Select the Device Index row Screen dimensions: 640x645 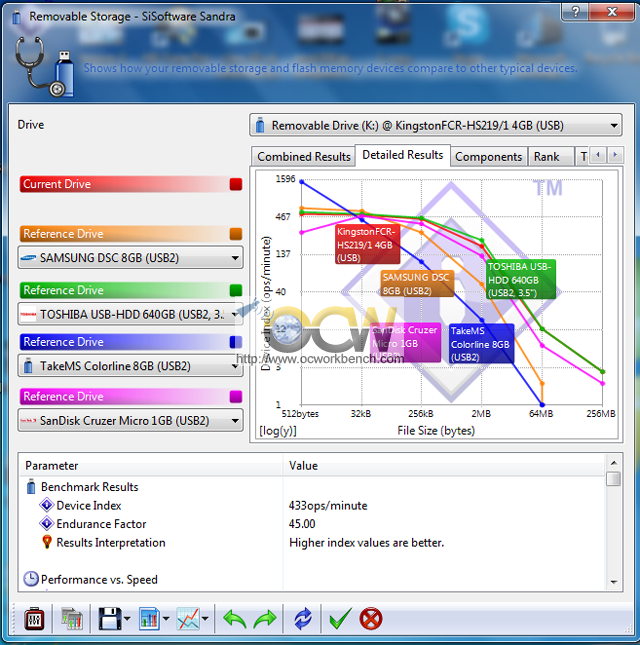click(x=313, y=505)
